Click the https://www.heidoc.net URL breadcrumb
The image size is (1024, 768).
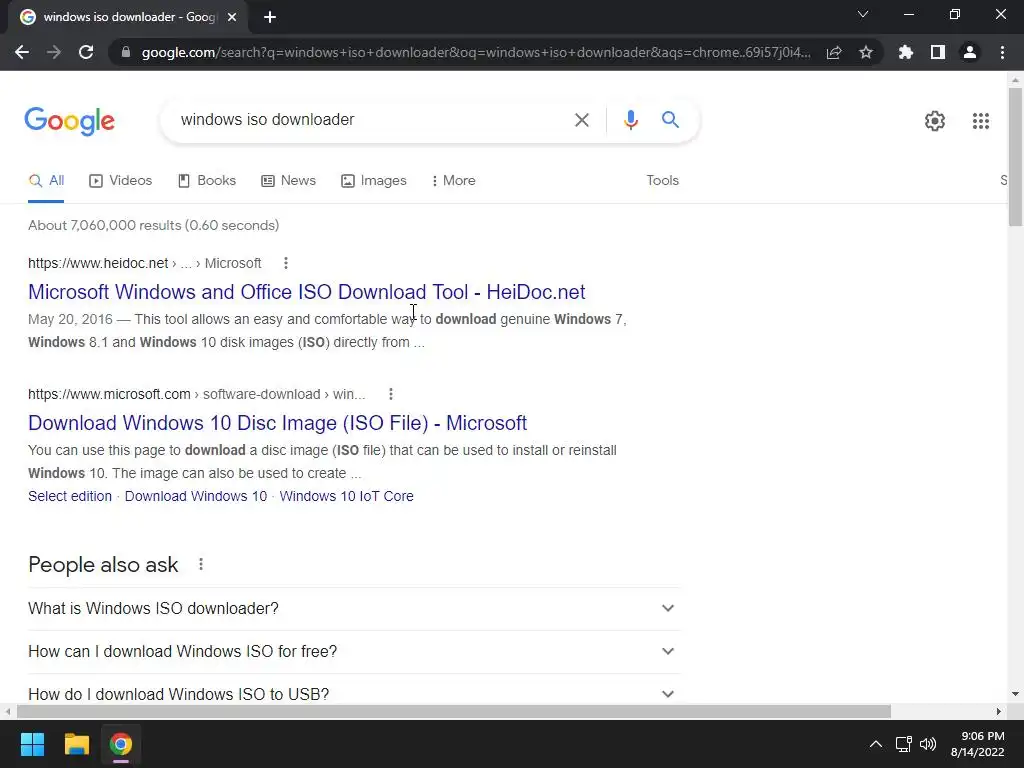click(144, 263)
